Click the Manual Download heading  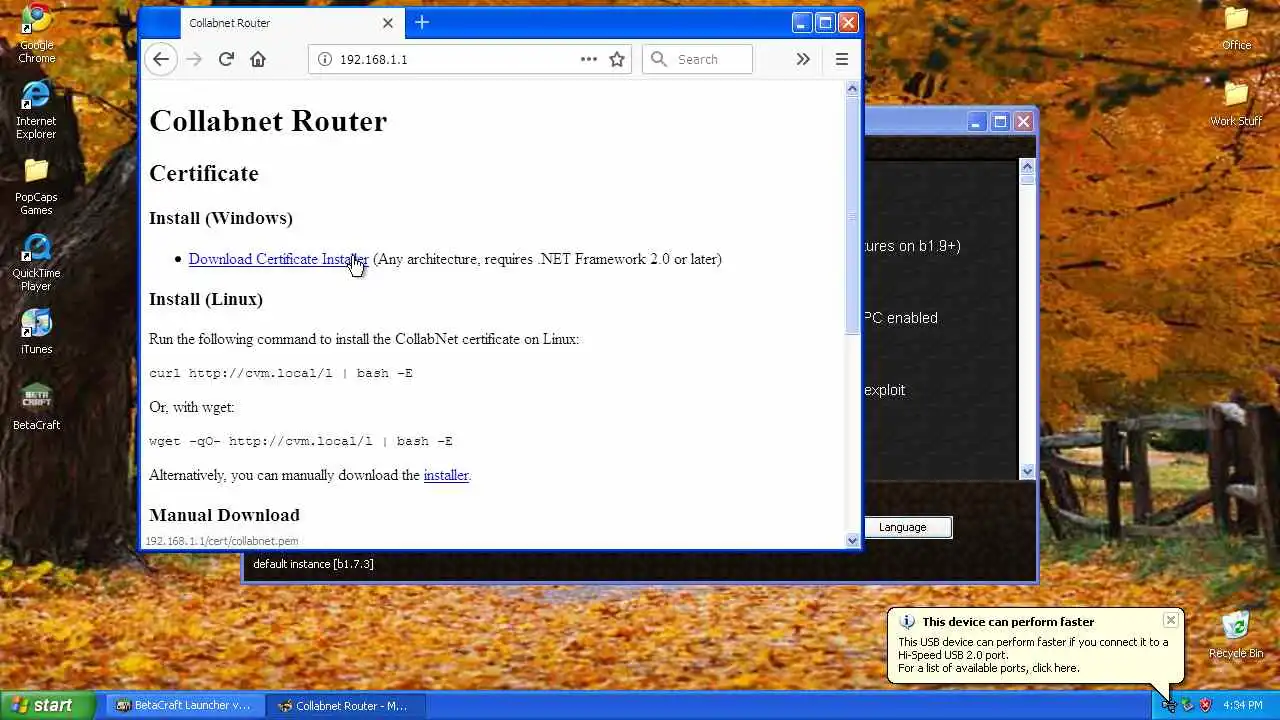pyautogui.click(x=224, y=515)
